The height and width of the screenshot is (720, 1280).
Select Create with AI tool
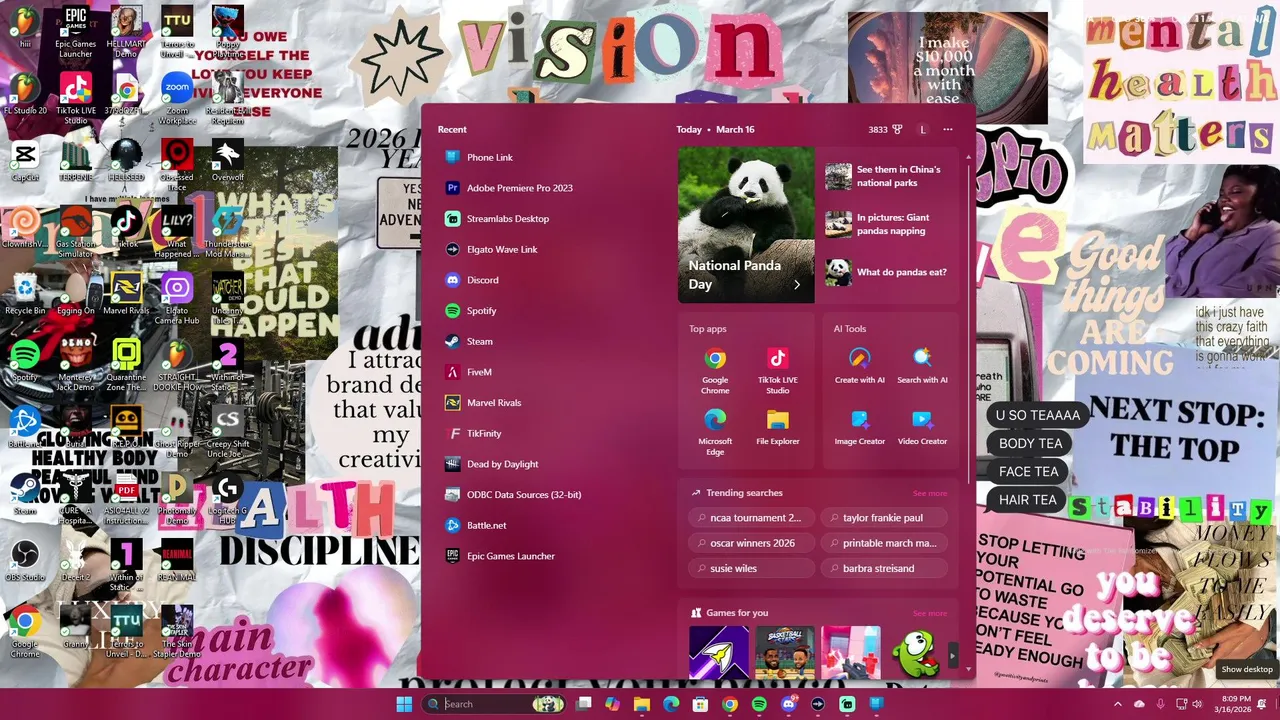point(860,365)
